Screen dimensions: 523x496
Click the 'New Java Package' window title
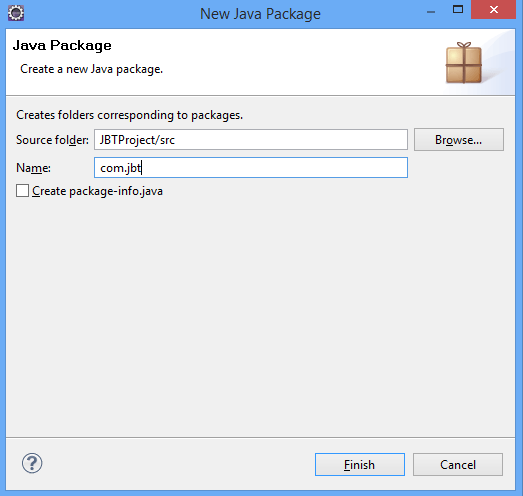coord(260,14)
